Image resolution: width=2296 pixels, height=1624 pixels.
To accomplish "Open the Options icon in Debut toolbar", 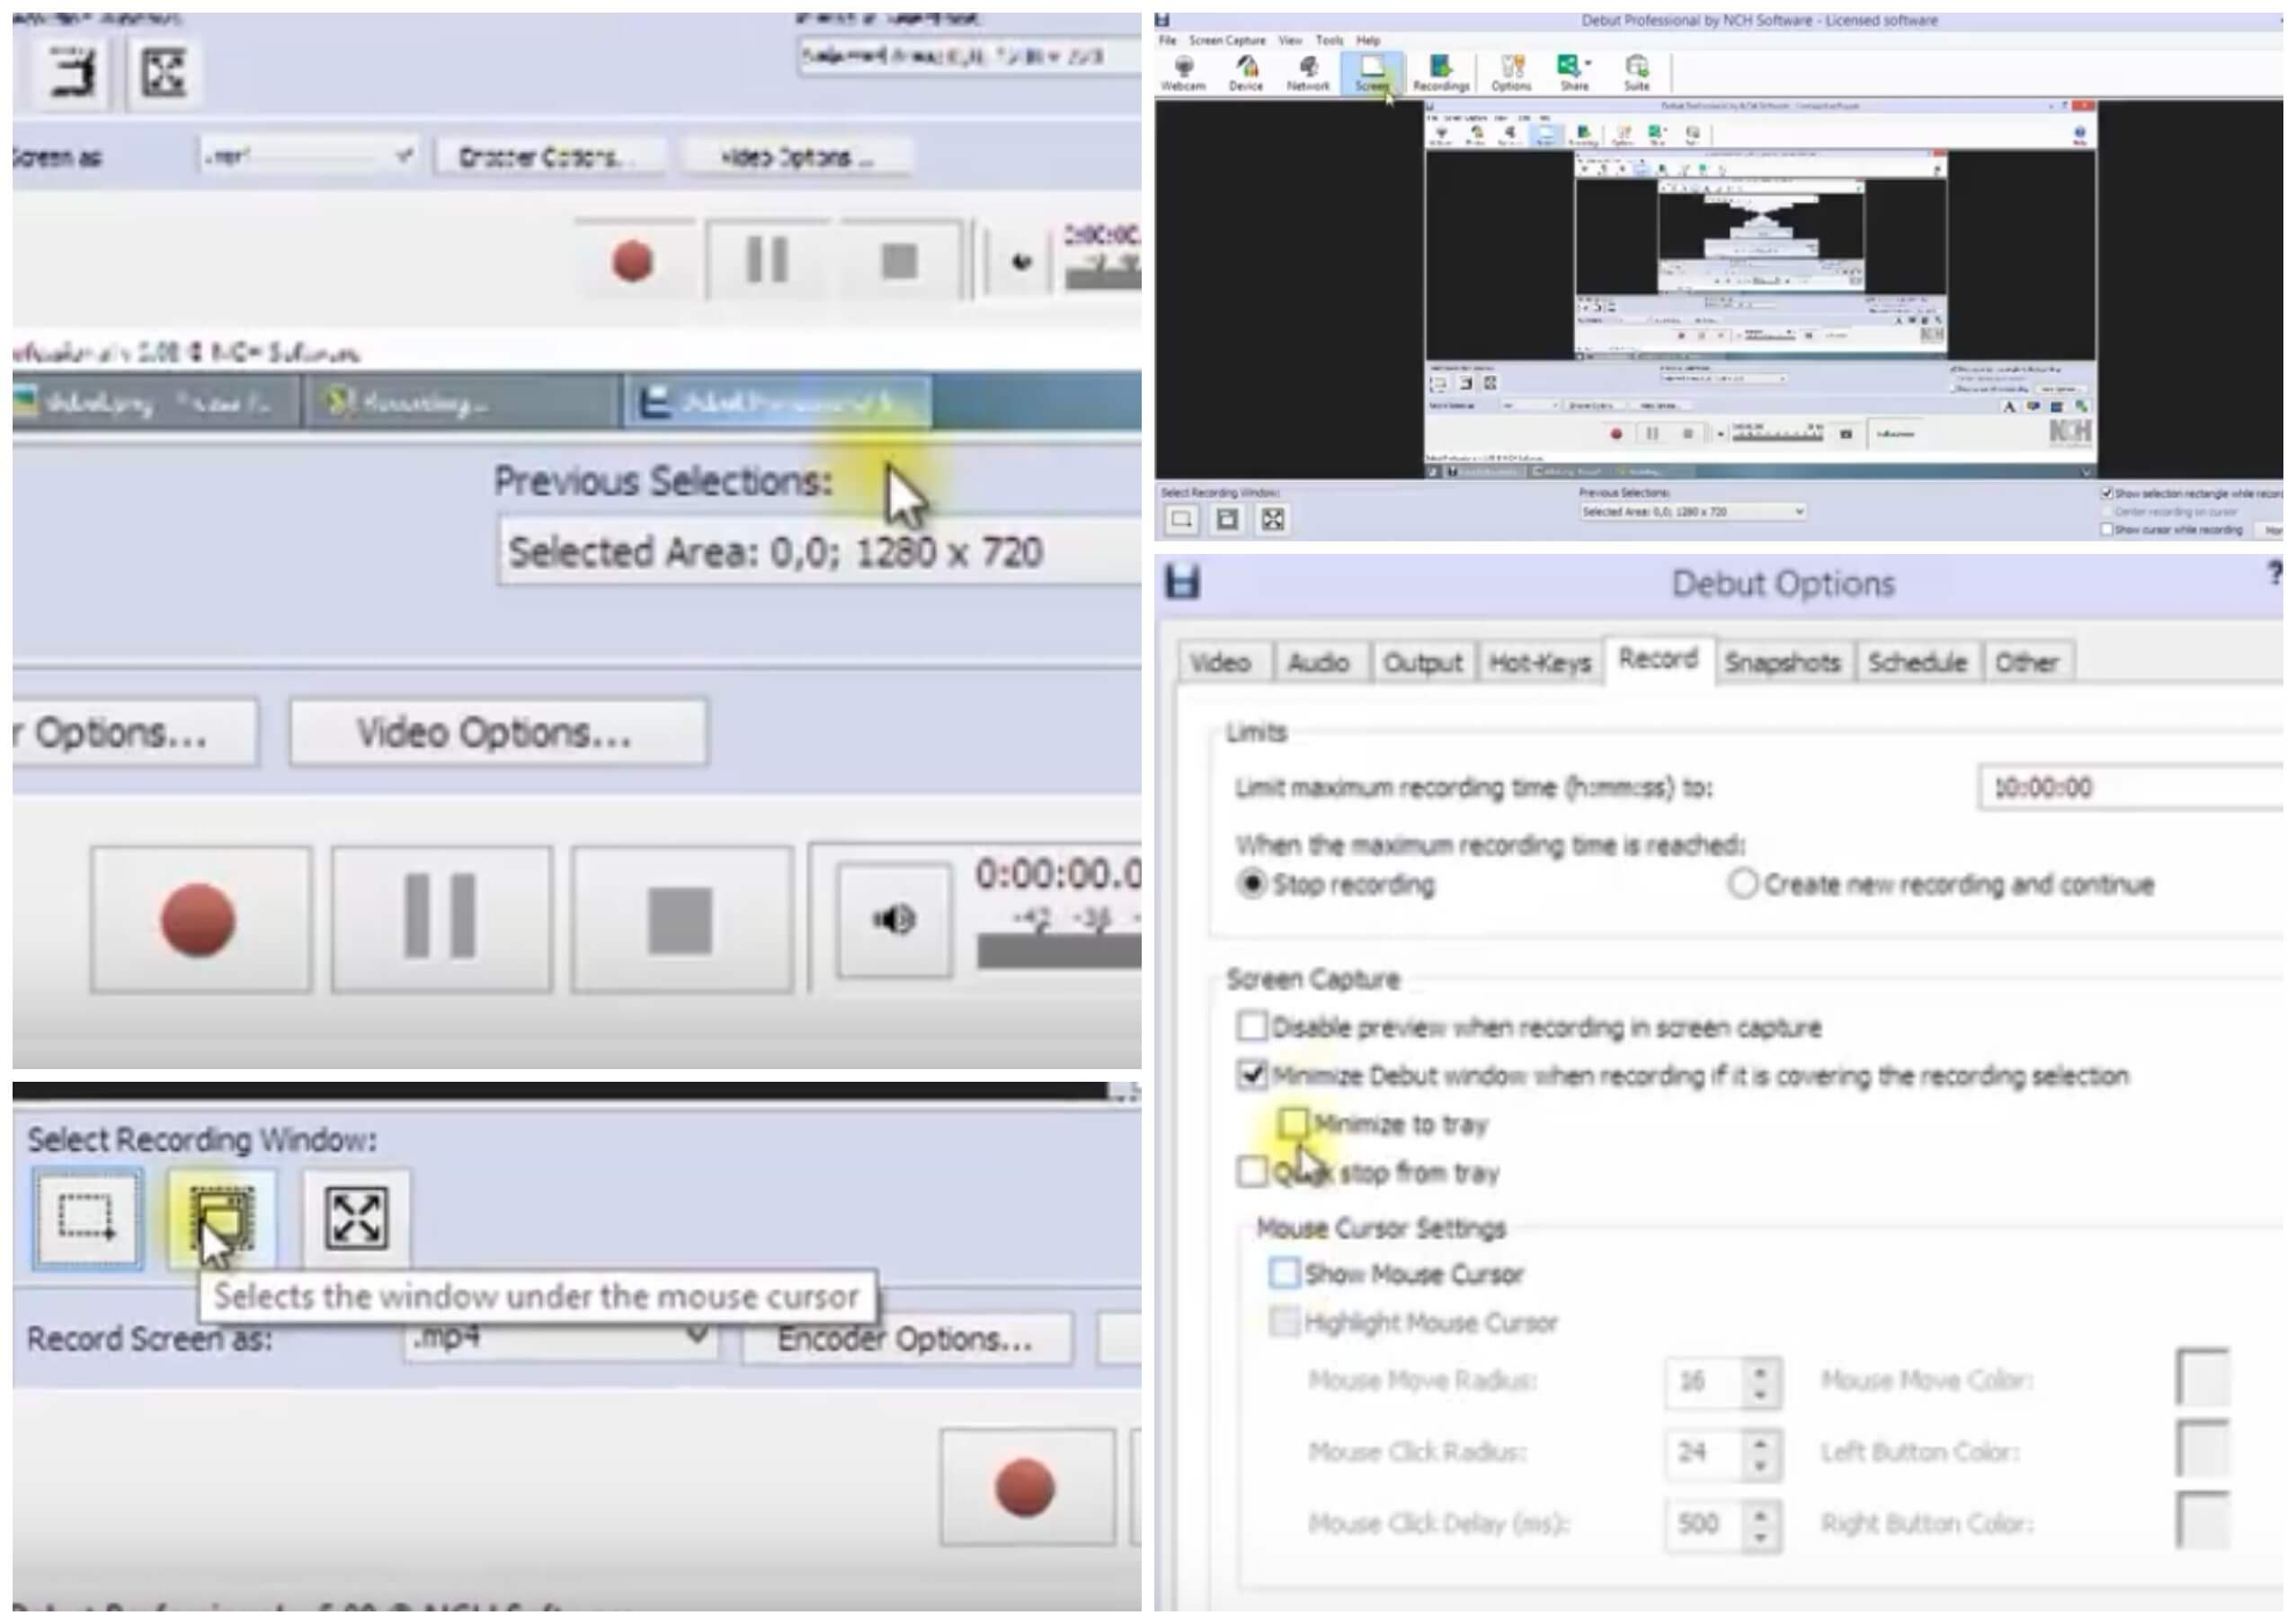I will pyautogui.click(x=1511, y=73).
